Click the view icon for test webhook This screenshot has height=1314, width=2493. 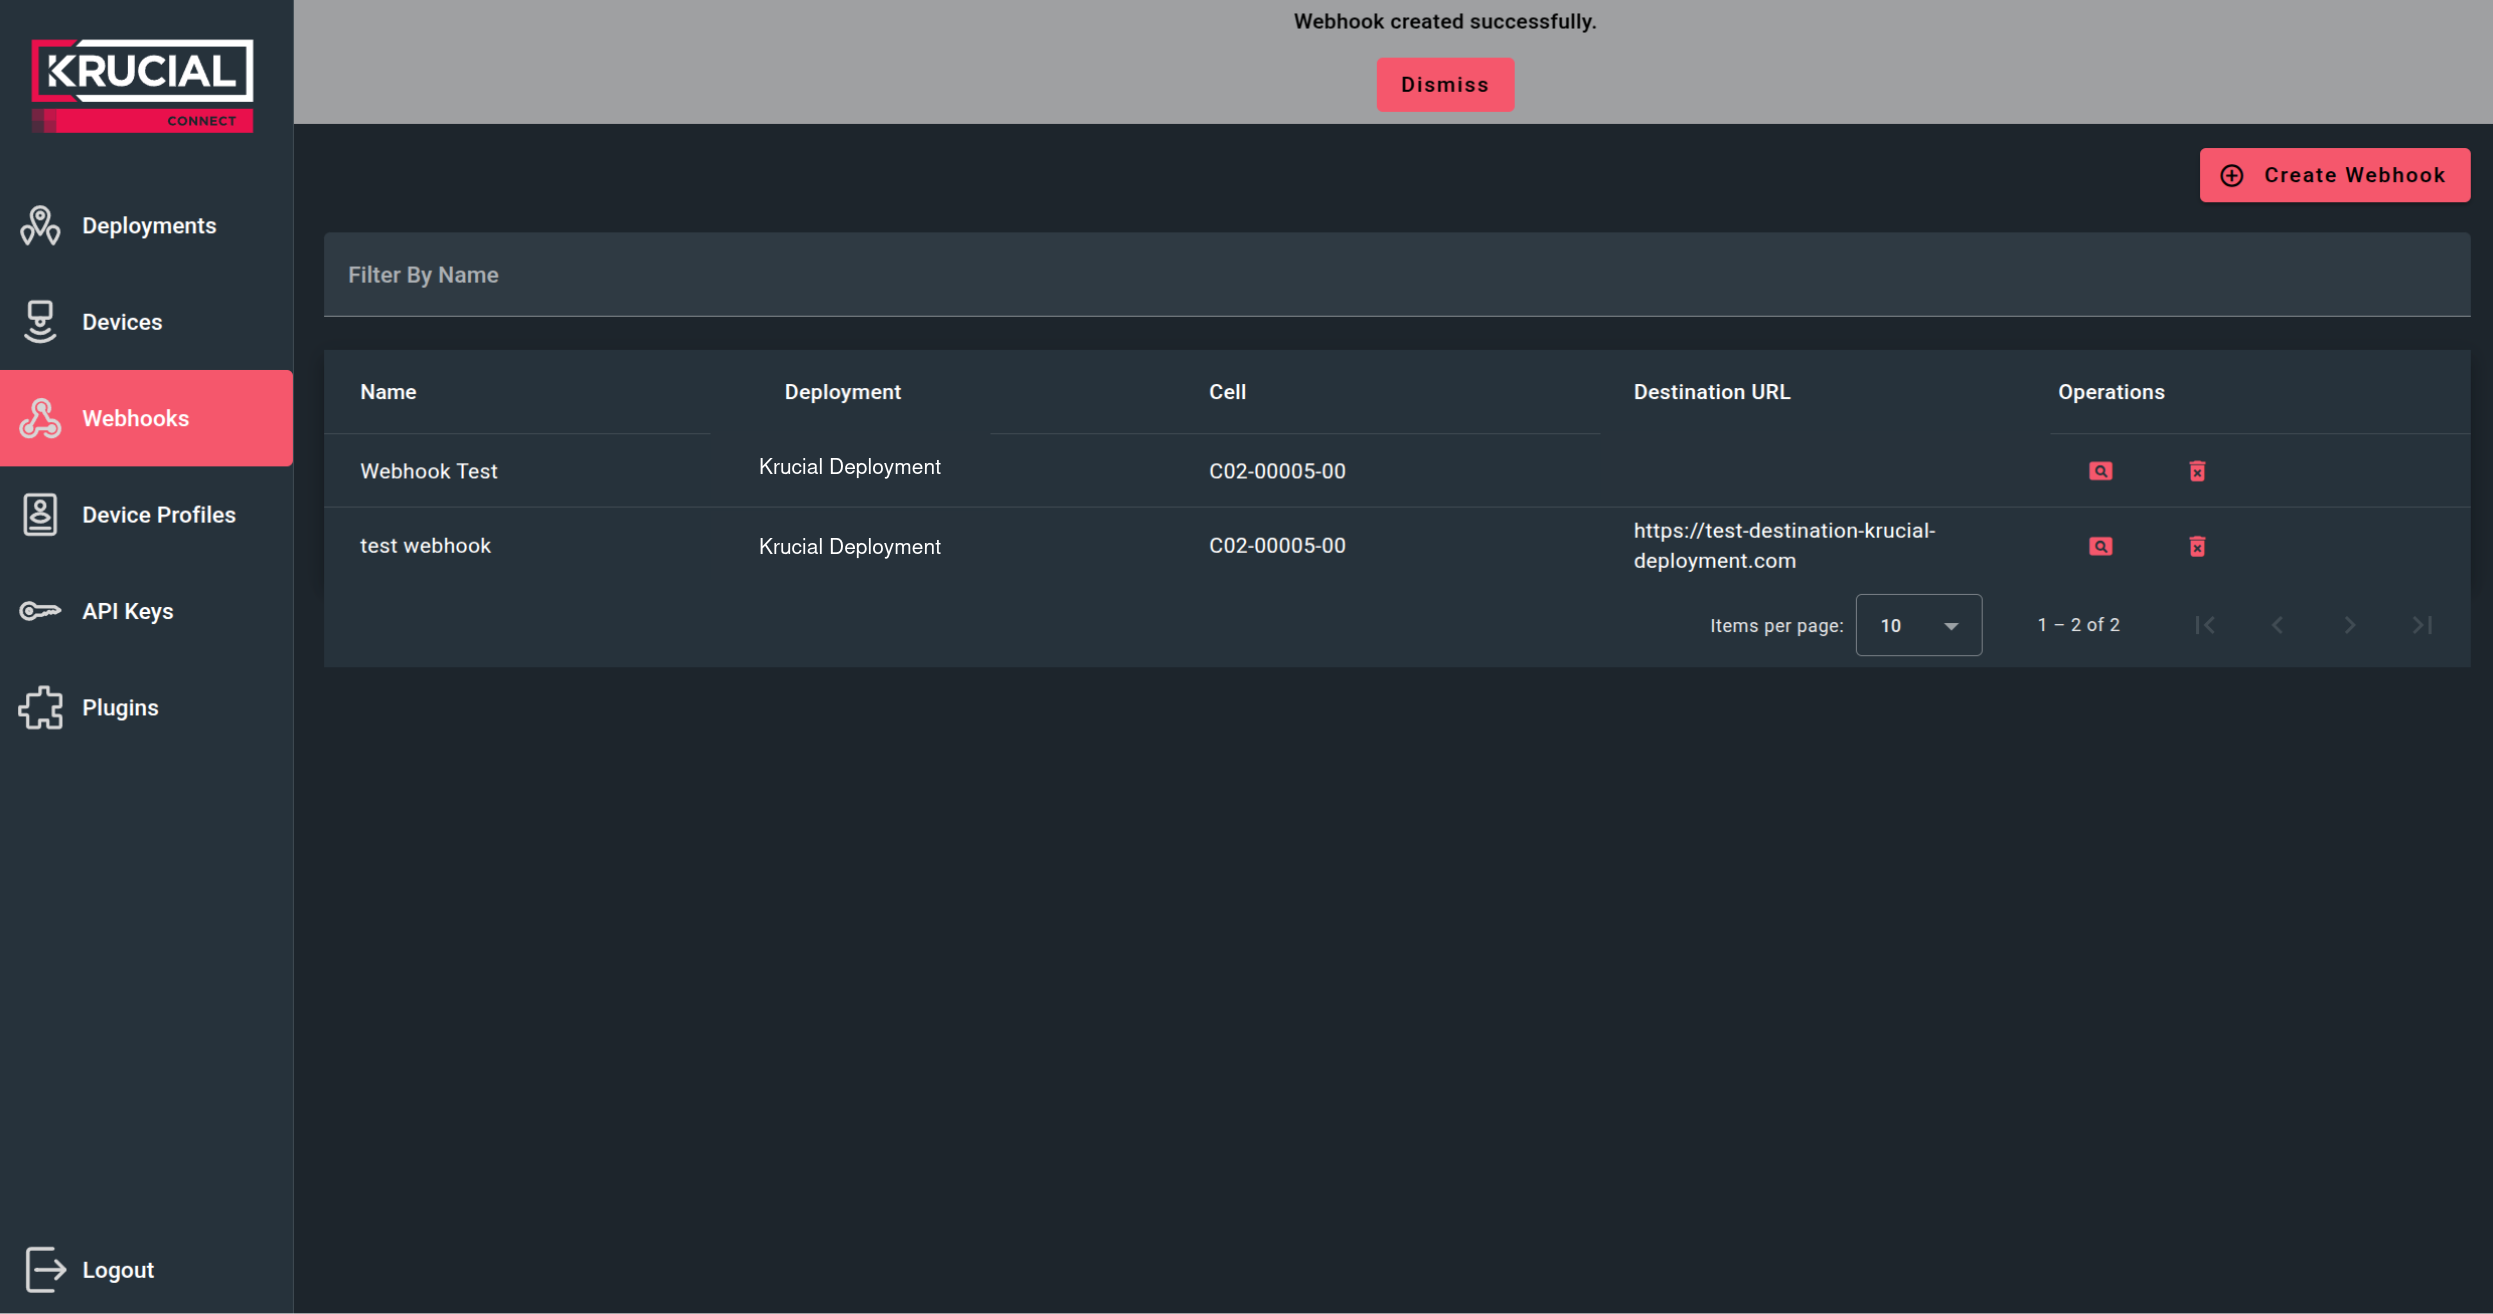(x=2099, y=546)
